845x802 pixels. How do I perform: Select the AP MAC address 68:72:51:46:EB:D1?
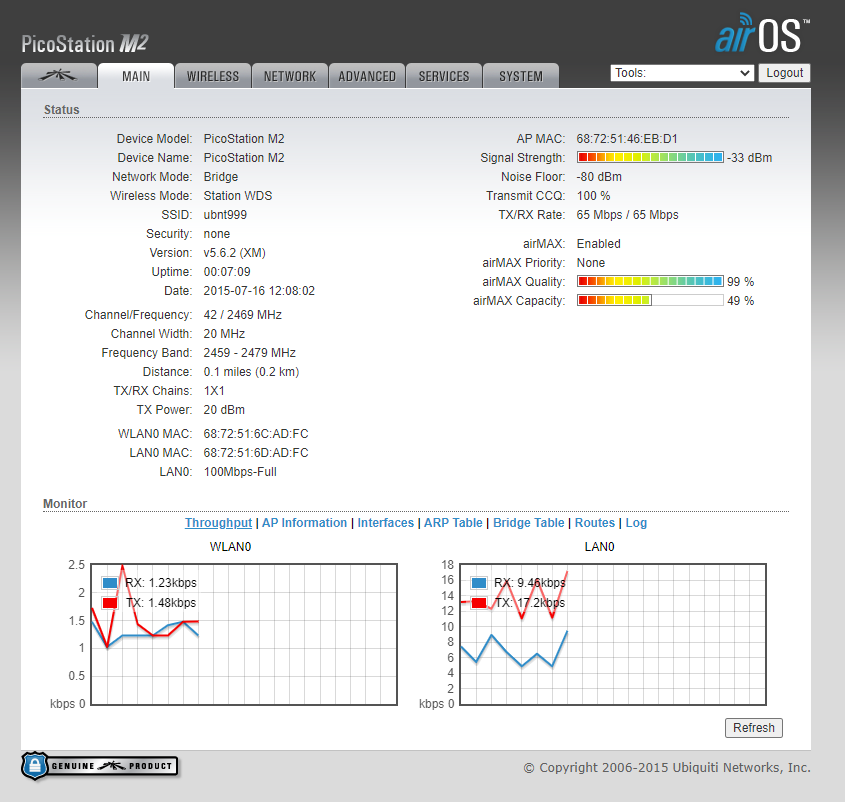coord(627,139)
